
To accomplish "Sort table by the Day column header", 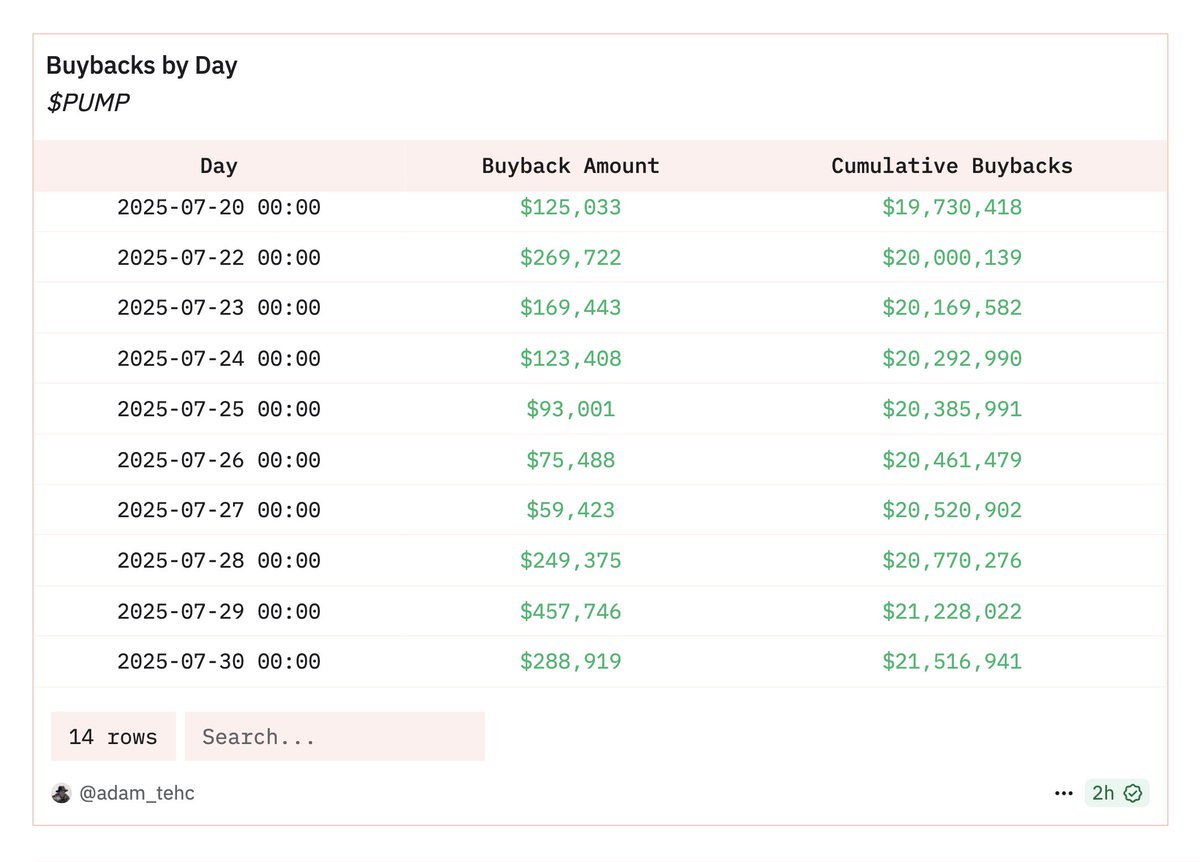I will pyautogui.click(x=218, y=166).
